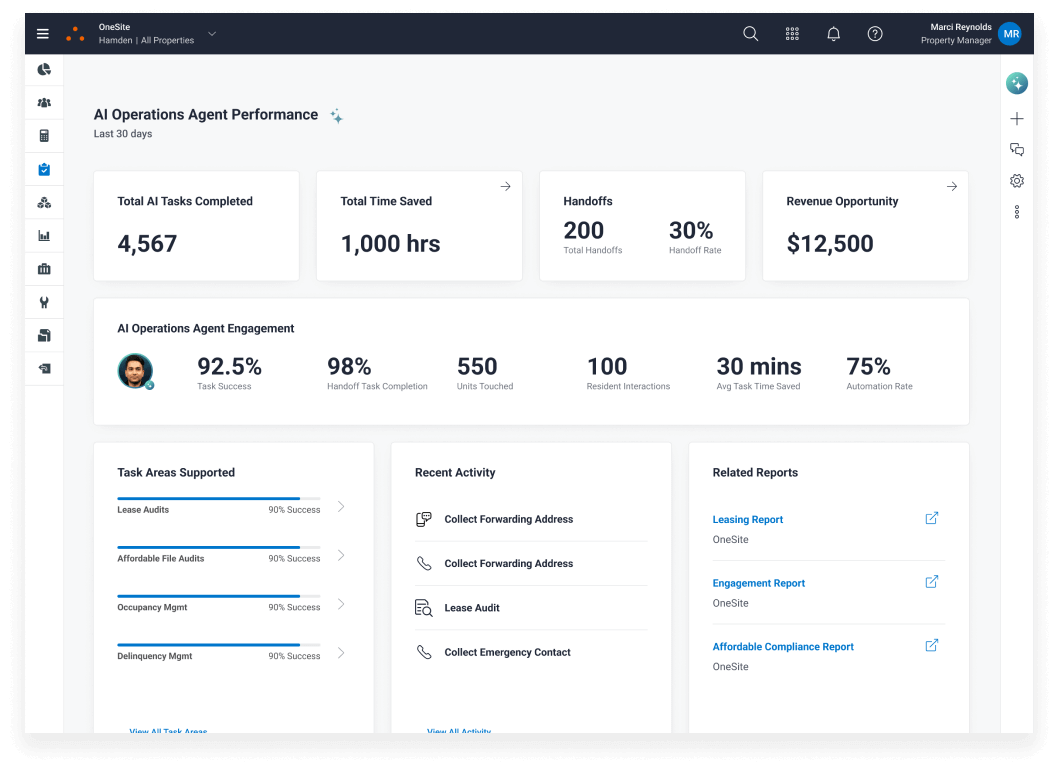Expand the Occupancy Mgmt chevron

pos(341,604)
